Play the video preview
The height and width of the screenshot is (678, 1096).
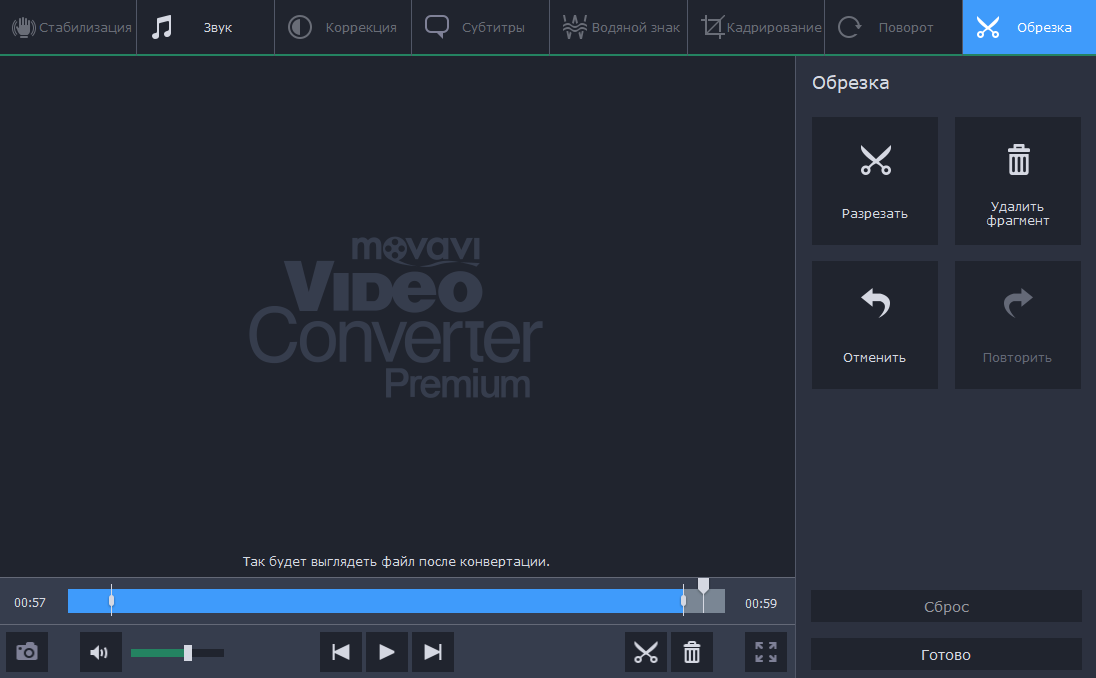(387, 652)
